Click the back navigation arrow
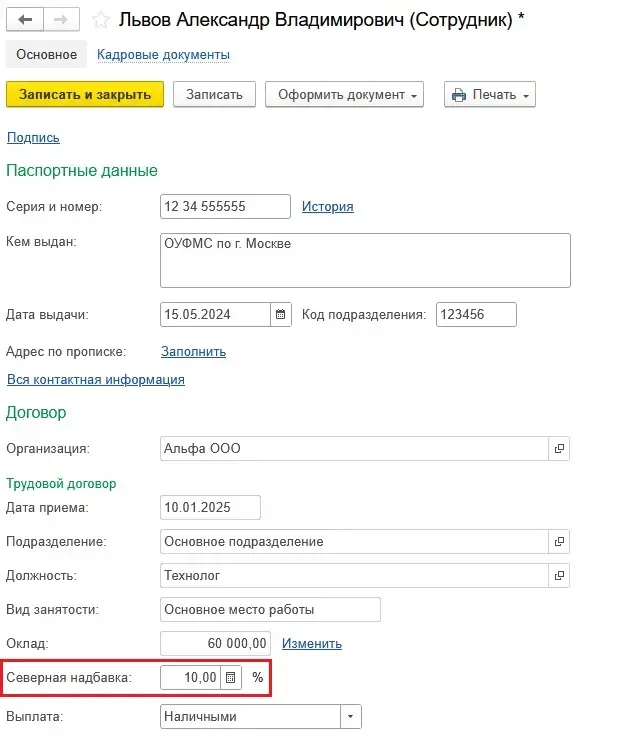The height and width of the screenshot is (738, 628). click(x=25, y=19)
